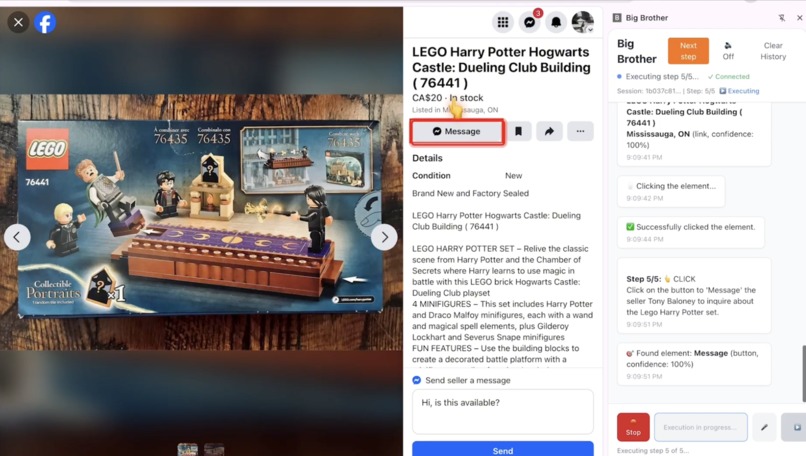Click the orange Next step button
The image size is (806, 456).
tap(688, 51)
